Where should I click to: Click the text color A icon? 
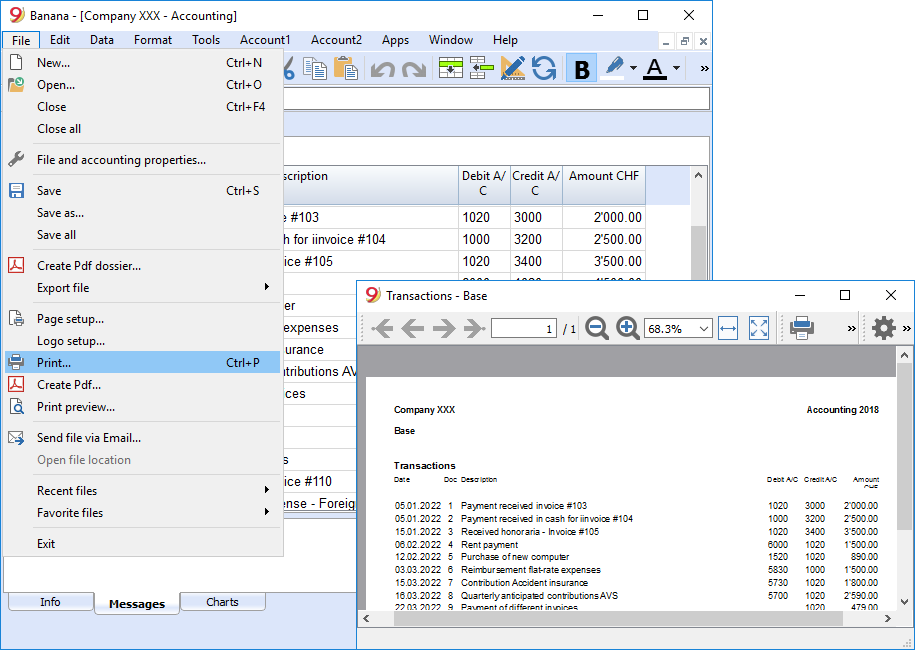[655, 68]
